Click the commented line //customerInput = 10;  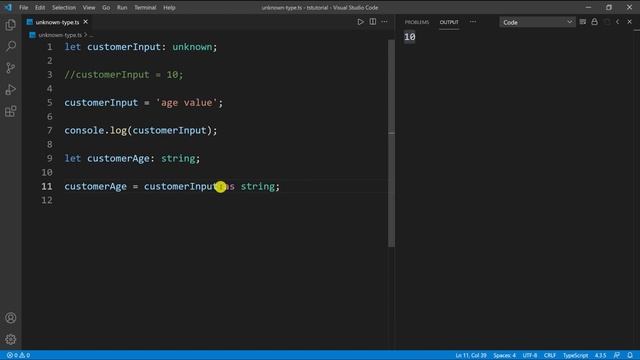(x=124, y=75)
